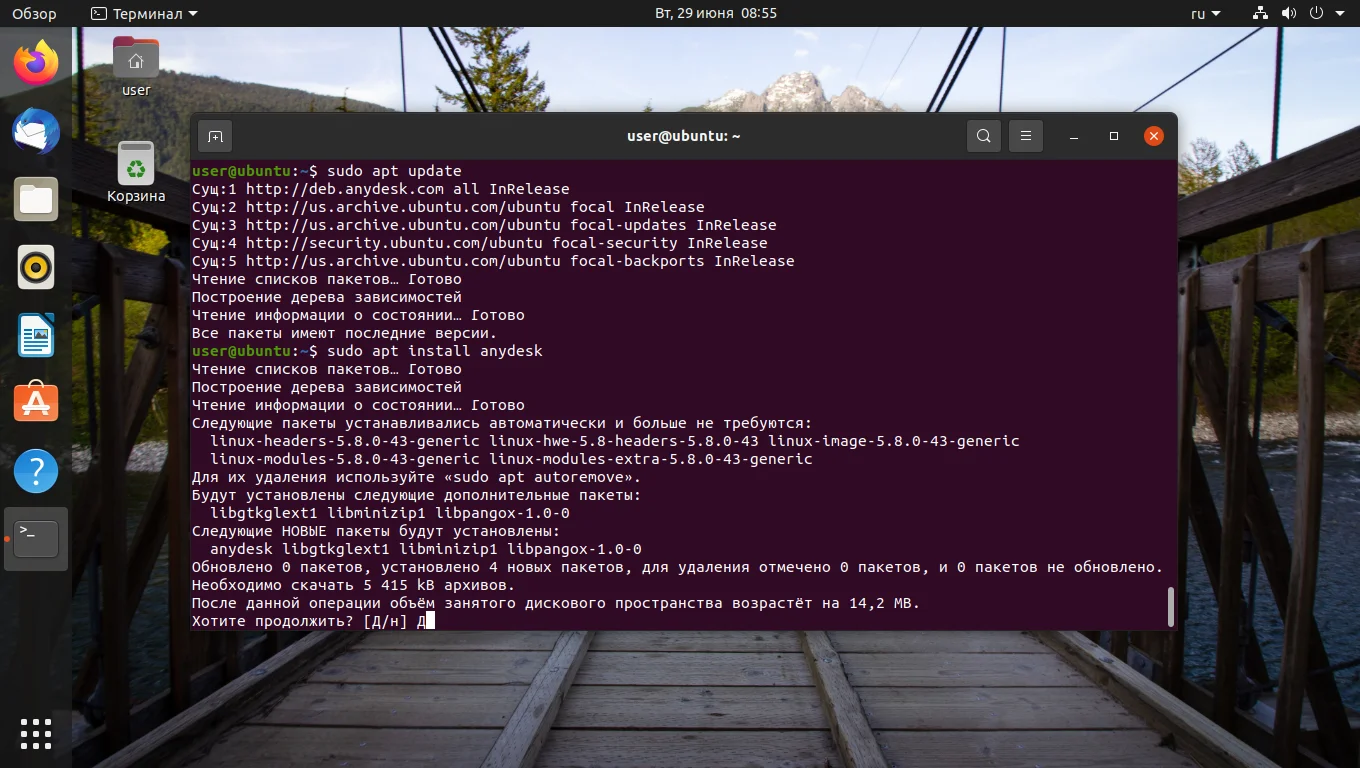Minimize the terminal window
Image resolution: width=1360 pixels, height=768 pixels.
[1073, 136]
